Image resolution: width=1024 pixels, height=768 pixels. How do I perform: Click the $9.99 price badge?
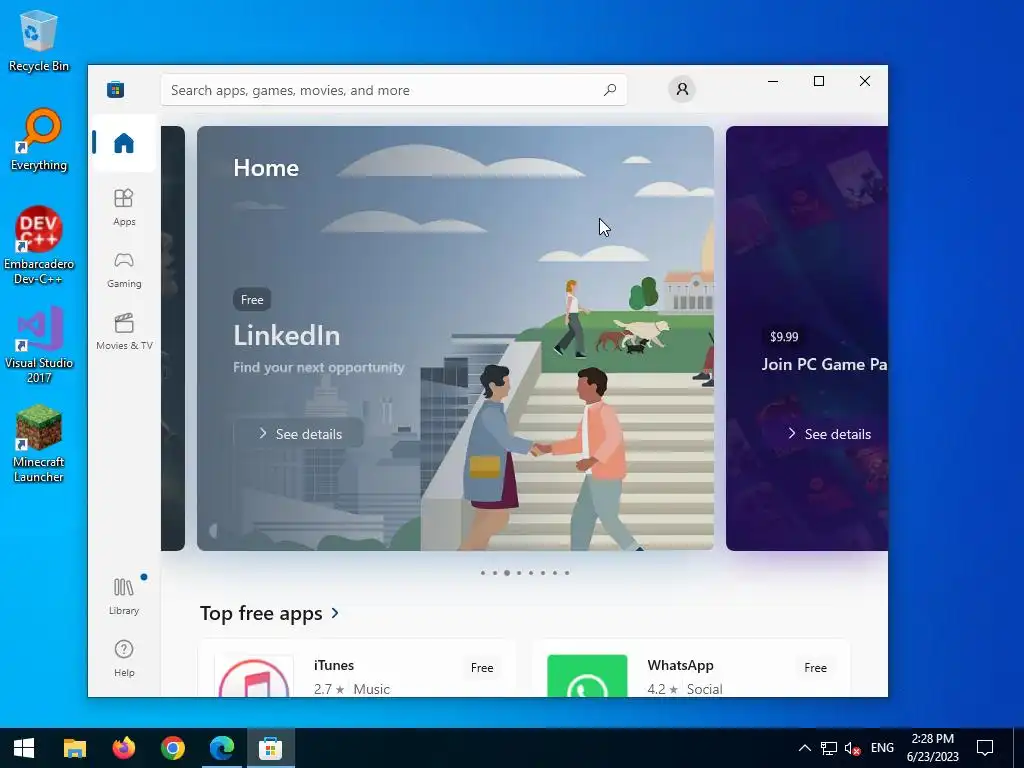[x=784, y=337]
